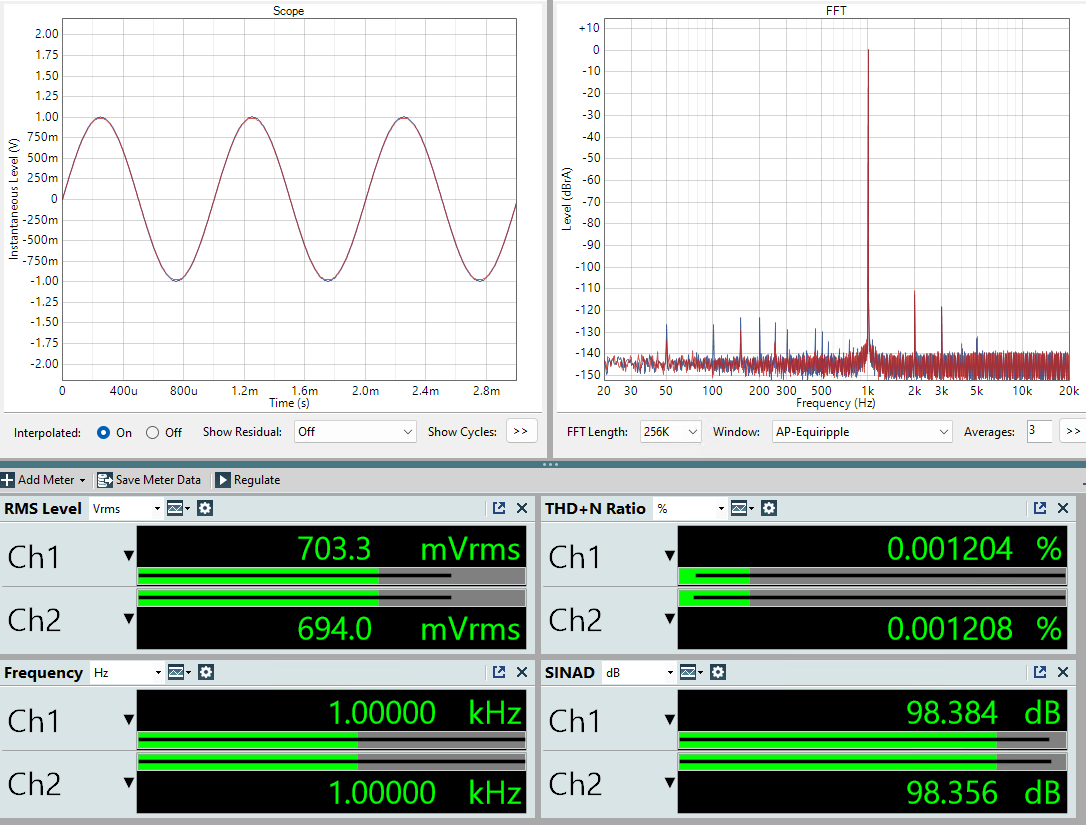Click the Add Meter plus icon
1086x825 pixels.
[8, 479]
